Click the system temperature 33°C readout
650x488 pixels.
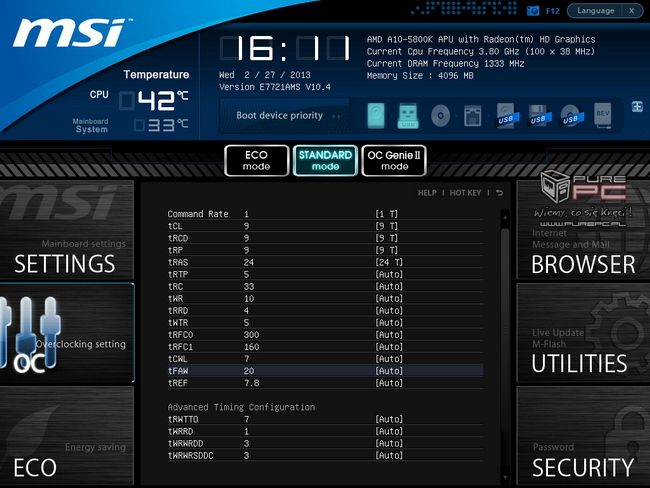click(162, 125)
